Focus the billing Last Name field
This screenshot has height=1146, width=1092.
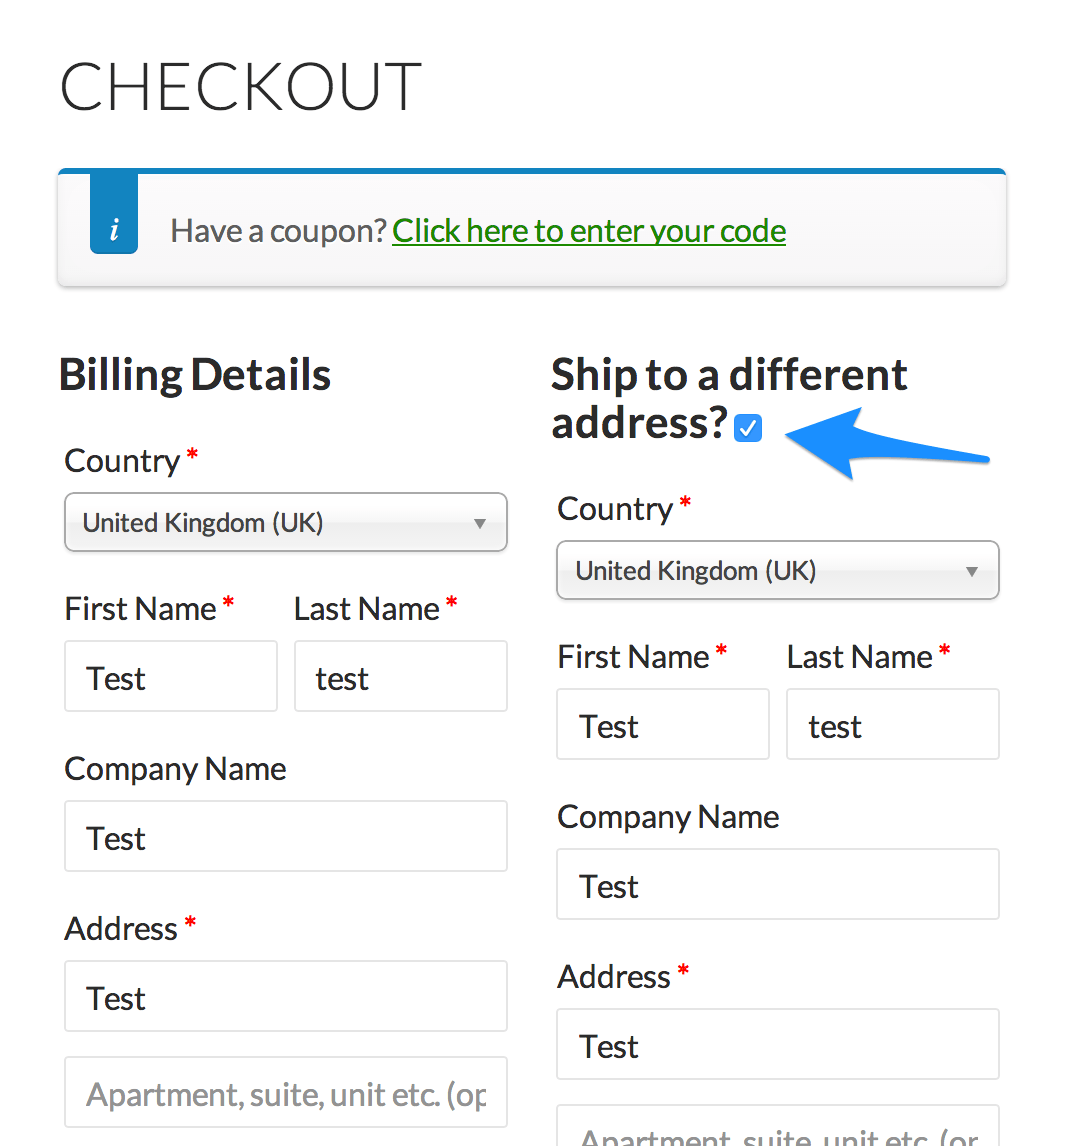(401, 676)
